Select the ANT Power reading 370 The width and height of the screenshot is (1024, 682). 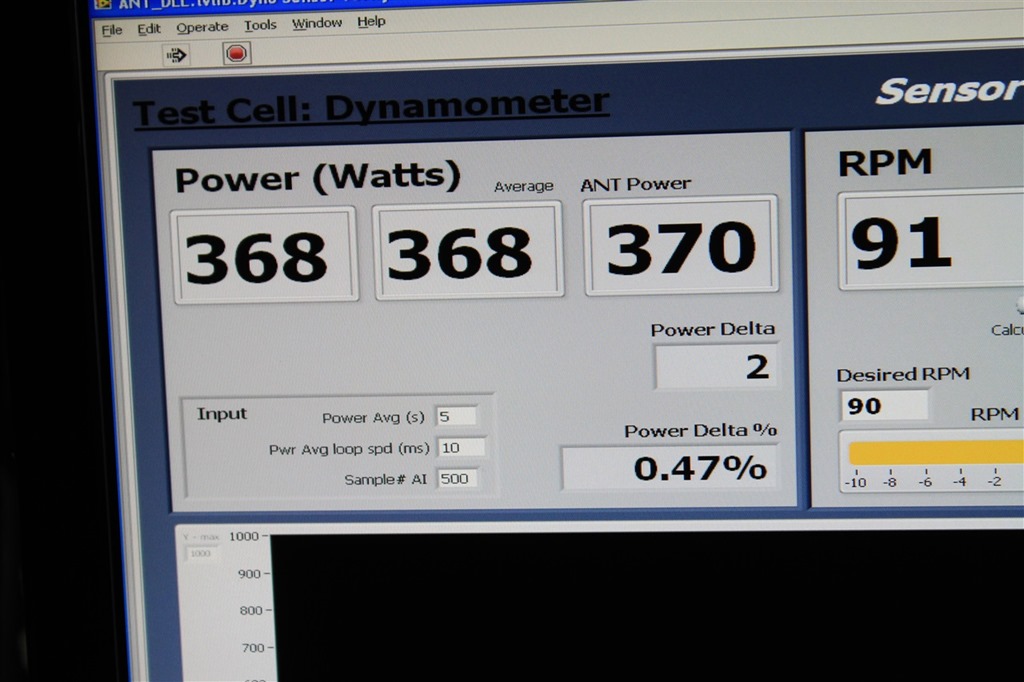pyautogui.click(x=680, y=246)
